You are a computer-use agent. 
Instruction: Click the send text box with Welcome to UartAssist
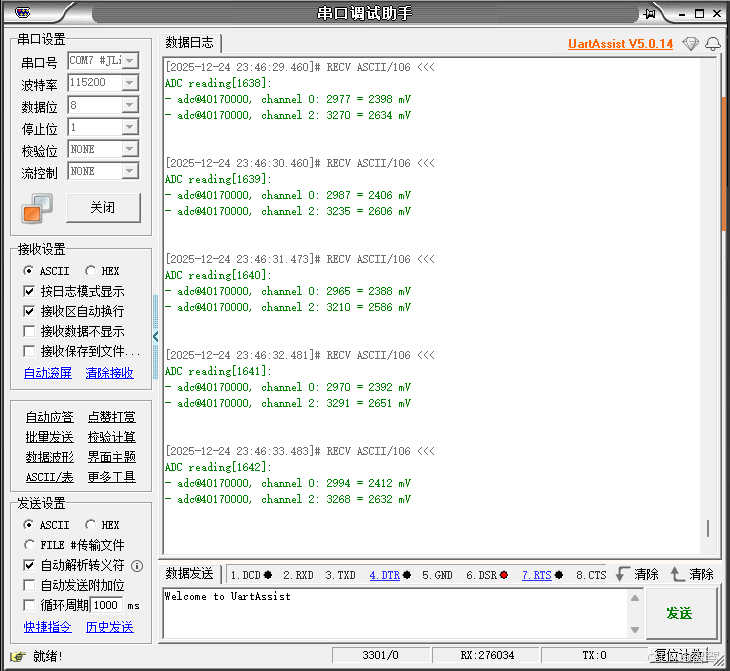(x=395, y=613)
